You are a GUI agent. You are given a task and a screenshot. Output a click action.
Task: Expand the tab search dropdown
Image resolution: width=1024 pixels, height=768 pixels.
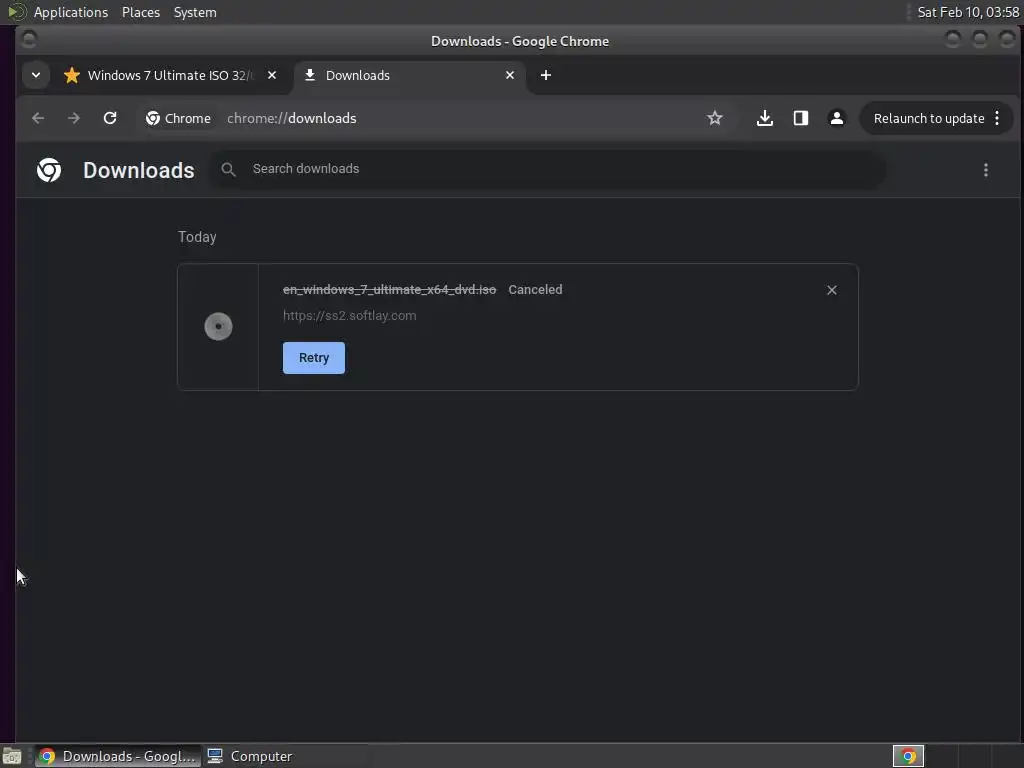pyautogui.click(x=36, y=75)
